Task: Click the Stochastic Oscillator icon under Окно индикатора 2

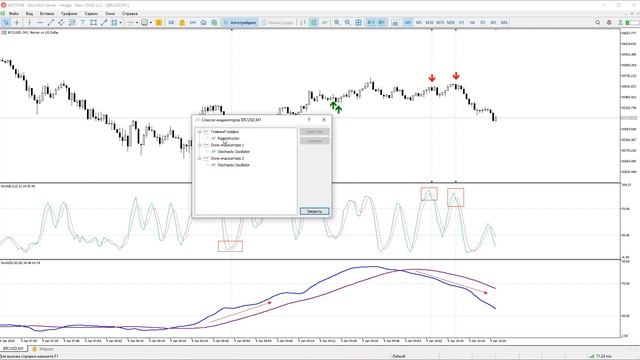Action: pos(213,165)
